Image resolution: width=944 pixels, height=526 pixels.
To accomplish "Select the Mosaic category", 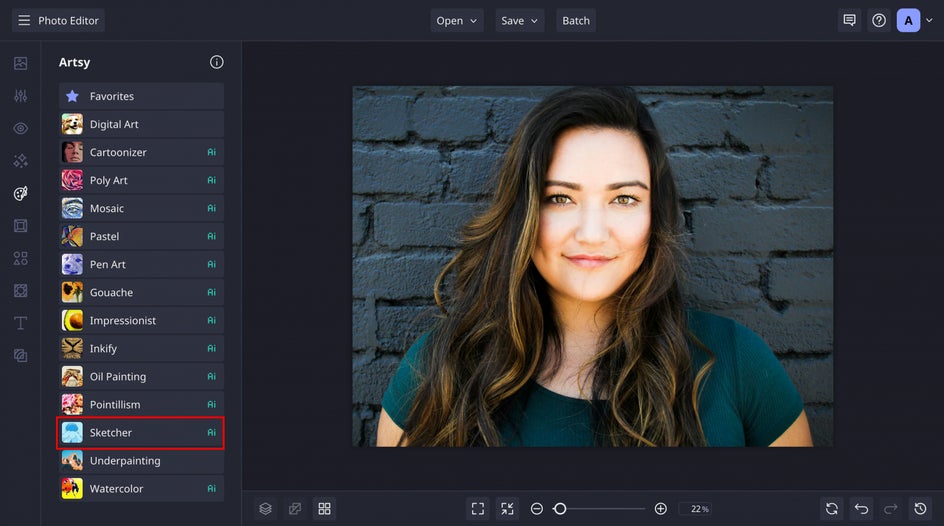I will [x=141, y=208].
